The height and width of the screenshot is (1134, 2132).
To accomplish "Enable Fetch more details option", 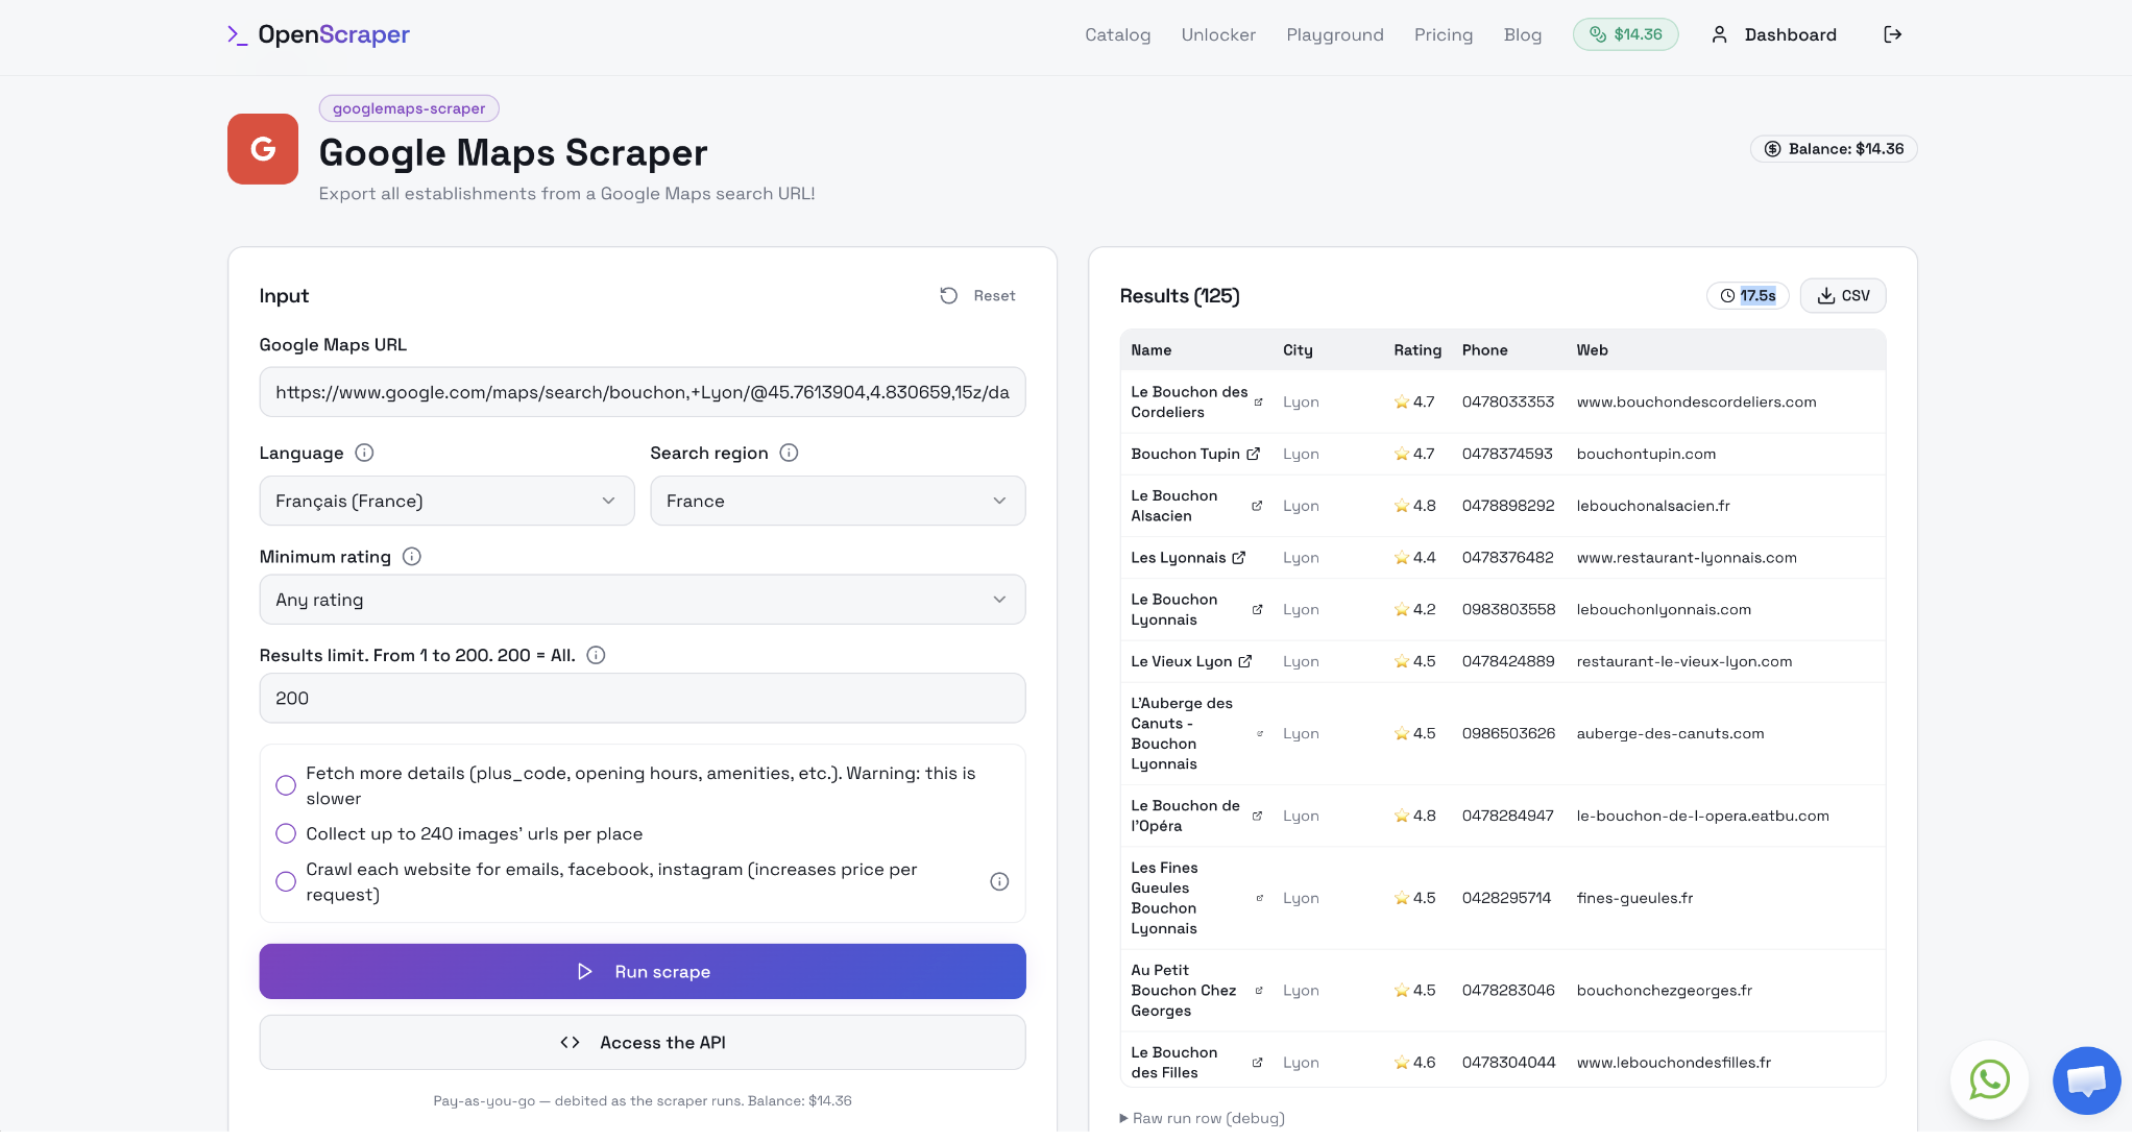I will [x=286, y=786].
